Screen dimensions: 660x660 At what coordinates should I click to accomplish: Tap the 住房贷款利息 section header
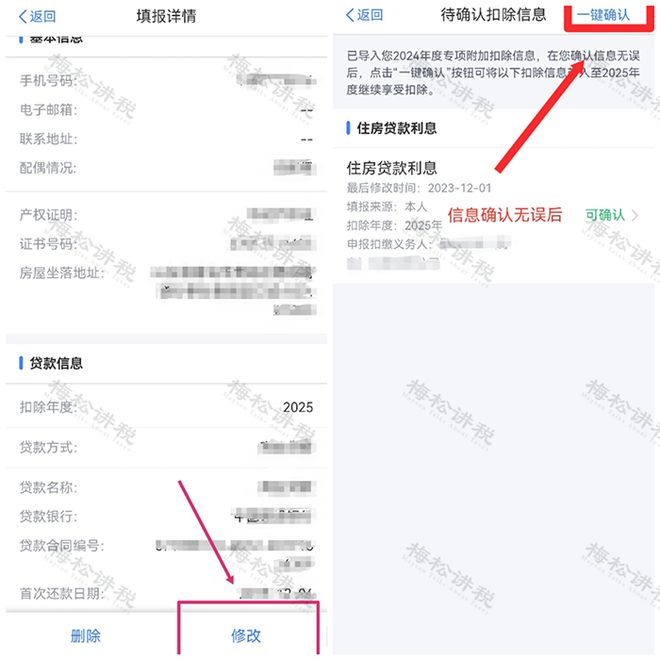coord(397,128)
